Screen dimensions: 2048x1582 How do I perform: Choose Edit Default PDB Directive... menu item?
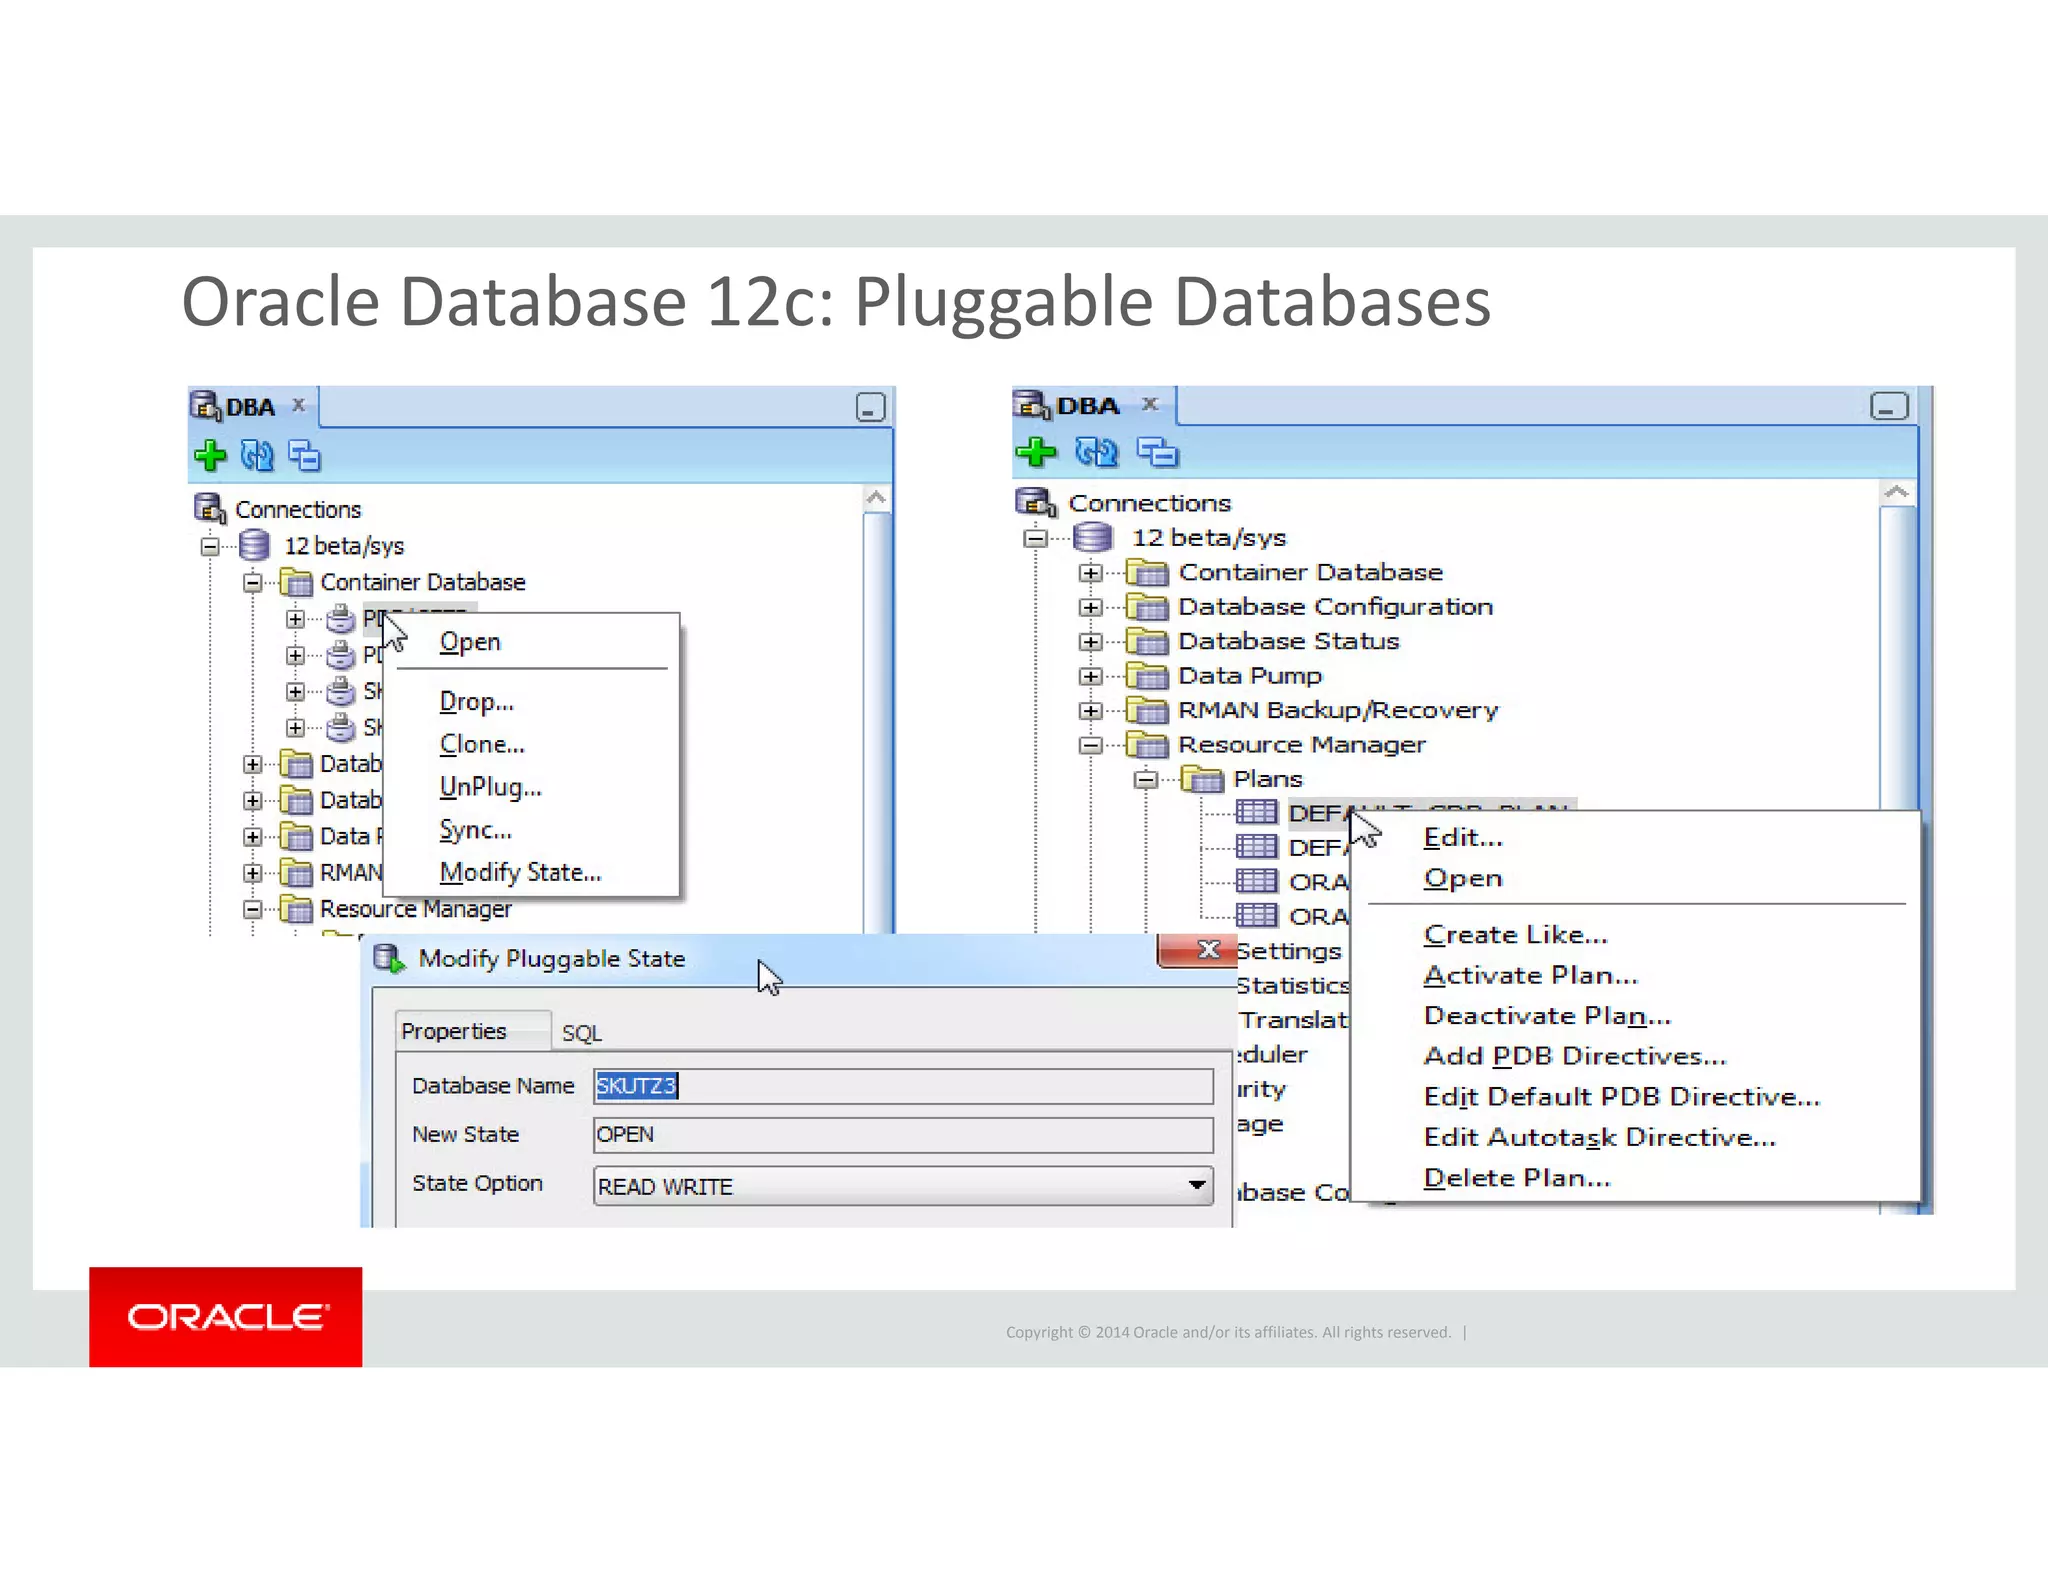[1621, 1097]
